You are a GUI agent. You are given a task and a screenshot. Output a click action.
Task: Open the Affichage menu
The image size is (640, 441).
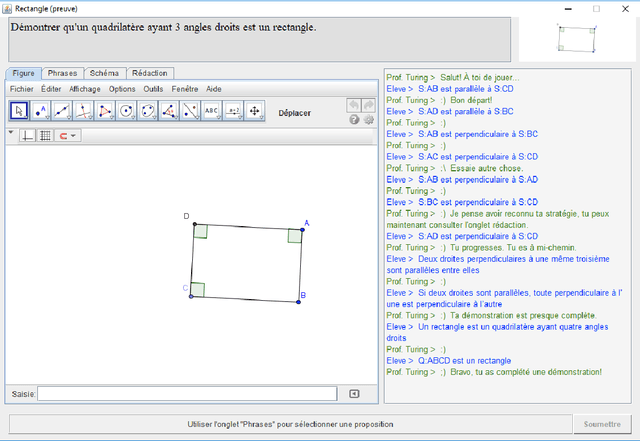point(85,89)
